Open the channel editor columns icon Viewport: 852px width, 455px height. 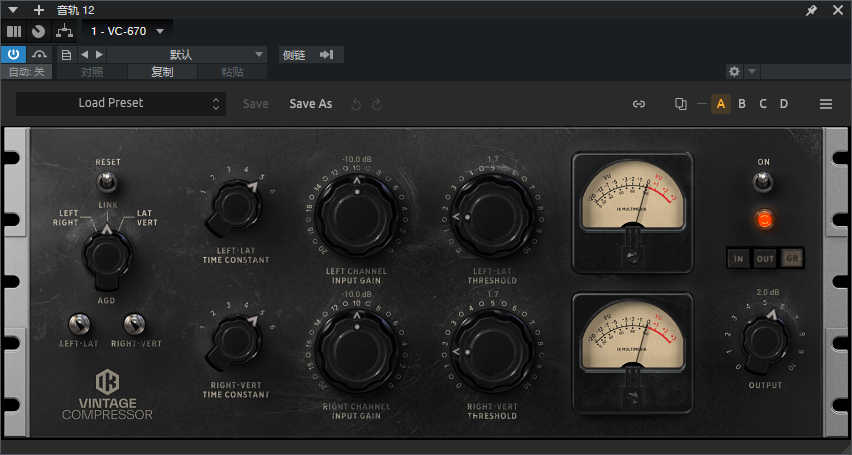[14, 32]
